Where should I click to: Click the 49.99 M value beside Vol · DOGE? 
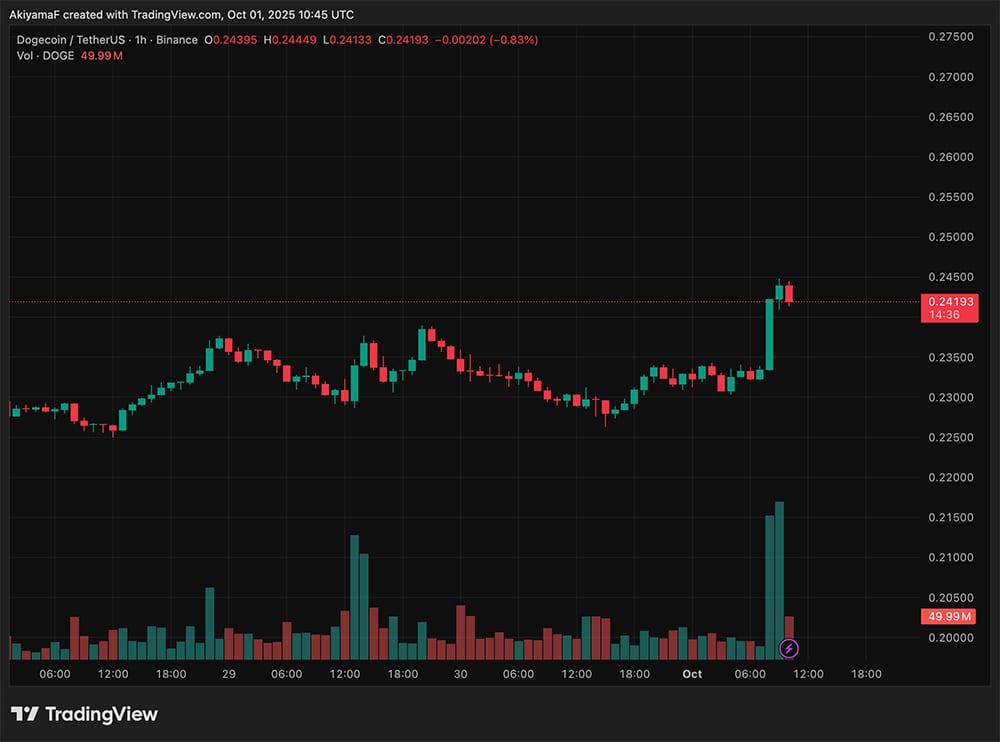coord(101,56)
